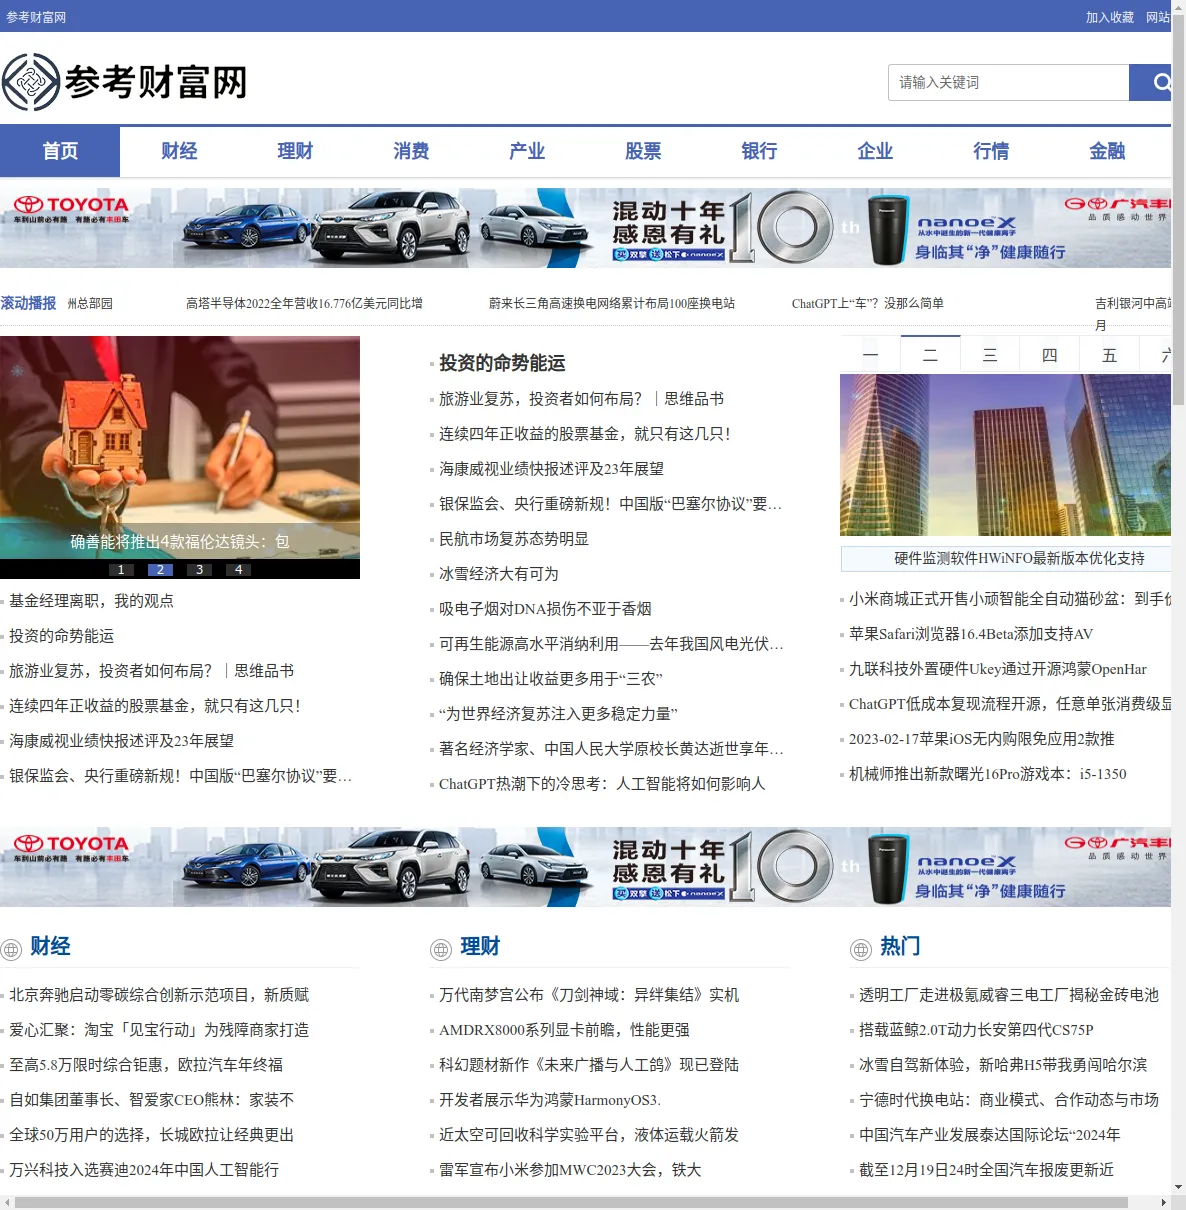This screenshot has height=1210, width=1186.
Task: Open the 首页 navigation tab
Action: (x=60, y=151)
